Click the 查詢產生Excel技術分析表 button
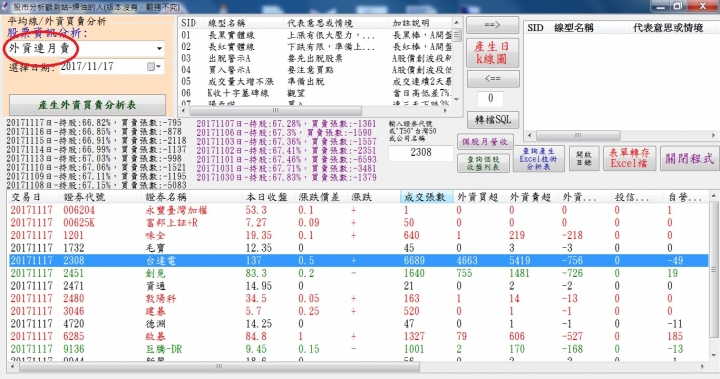Screen dimensions: 720x379 pyautogui.click(x=538, y=159)
